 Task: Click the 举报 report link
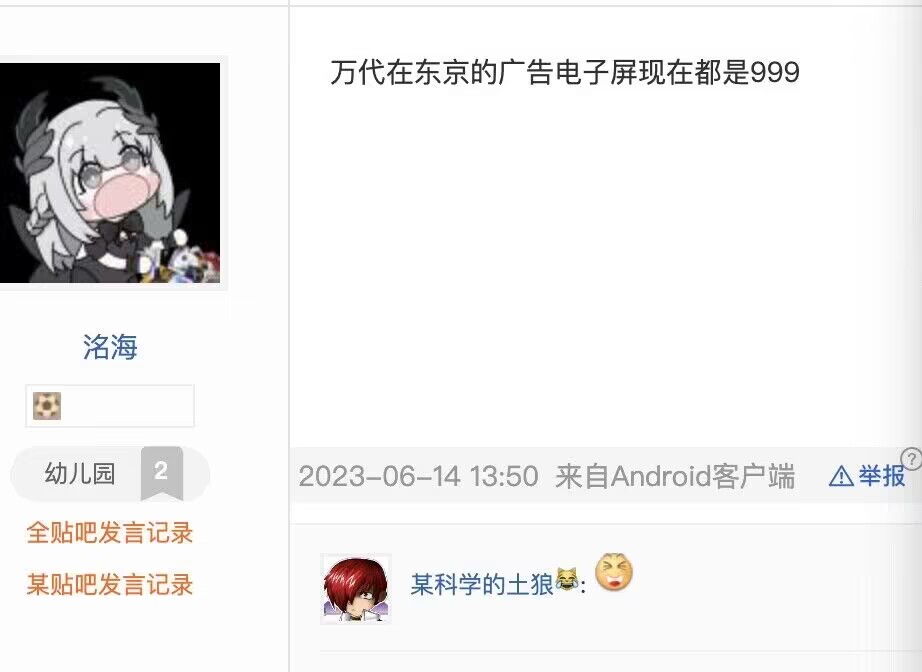881,476
